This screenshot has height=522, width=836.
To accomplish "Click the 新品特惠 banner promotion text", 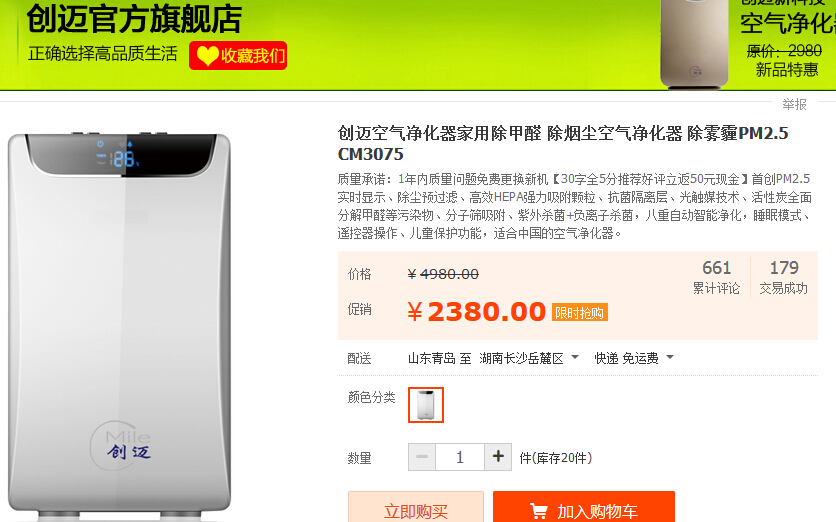I will (x=787, y=70).
